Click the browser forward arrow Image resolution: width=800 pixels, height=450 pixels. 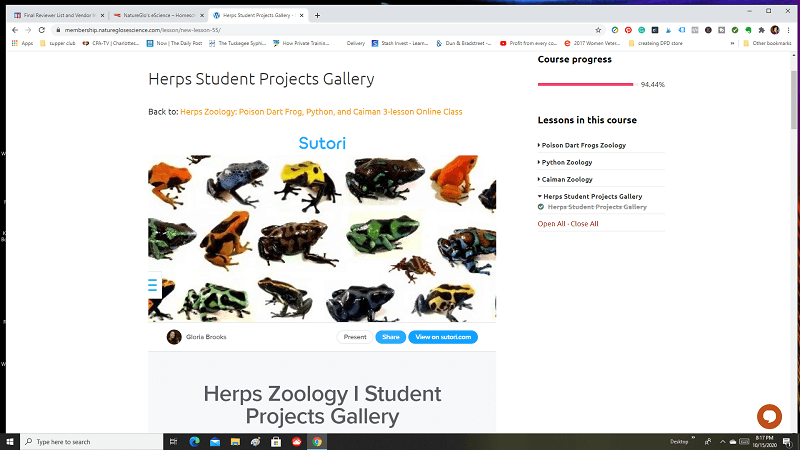pyautogui.click(x=28, y=30)
